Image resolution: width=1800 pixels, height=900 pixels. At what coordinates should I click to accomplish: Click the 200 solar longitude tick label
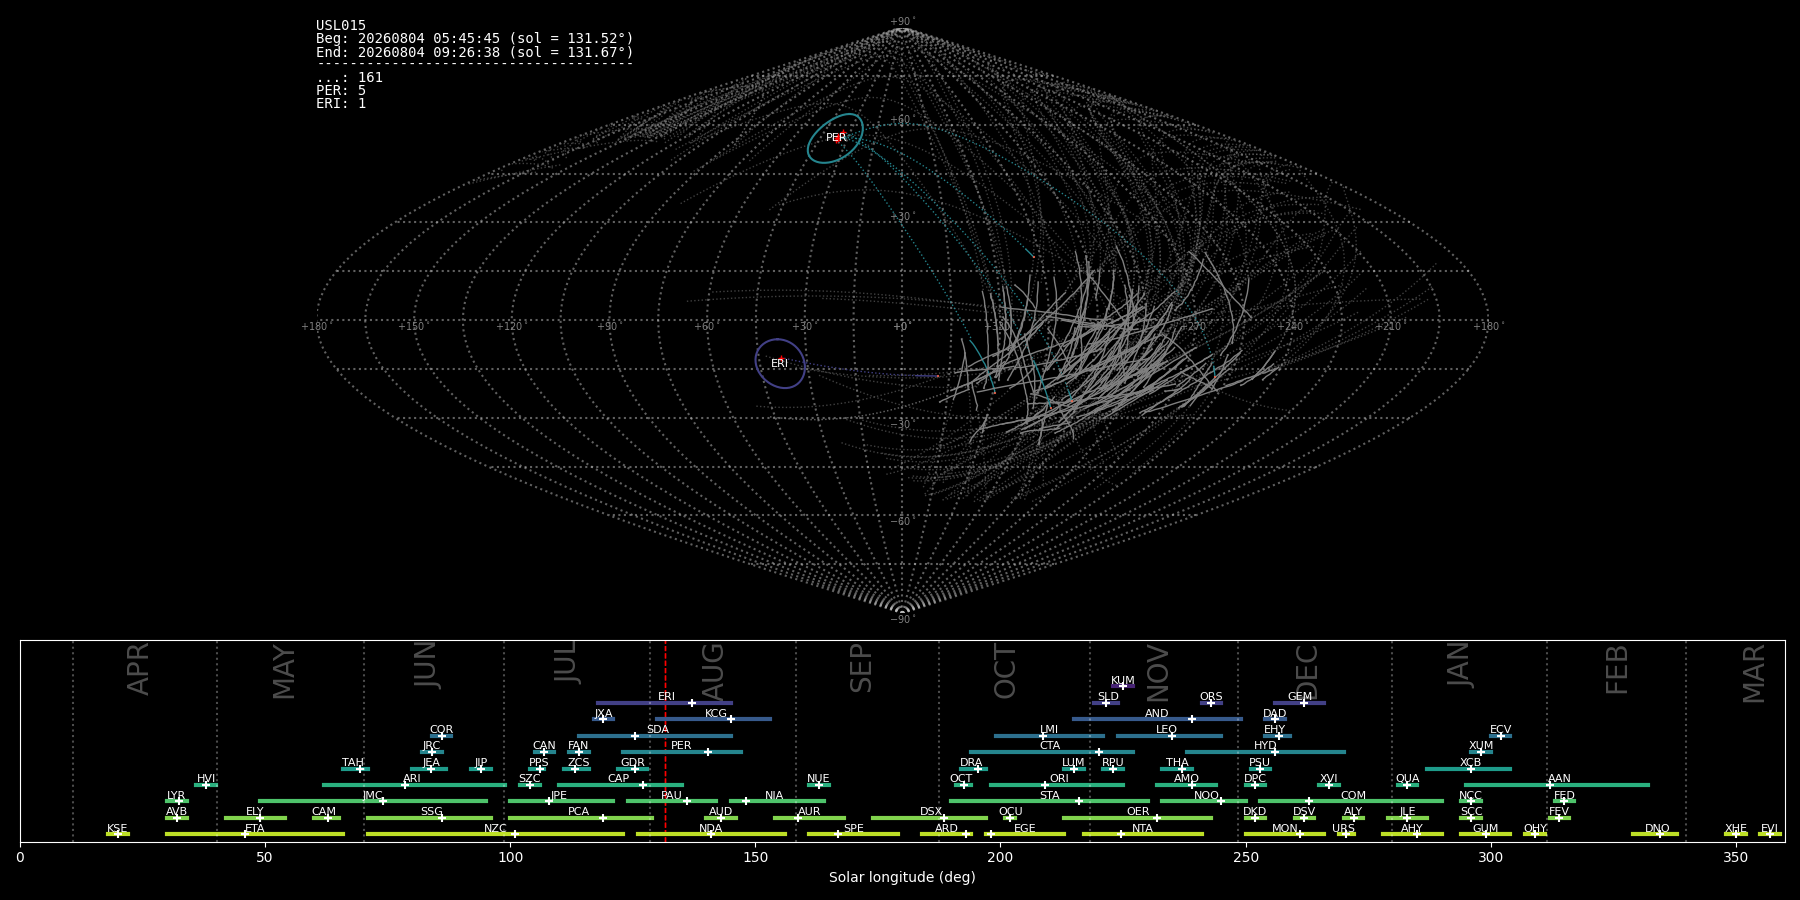[x=1000, y=857]
